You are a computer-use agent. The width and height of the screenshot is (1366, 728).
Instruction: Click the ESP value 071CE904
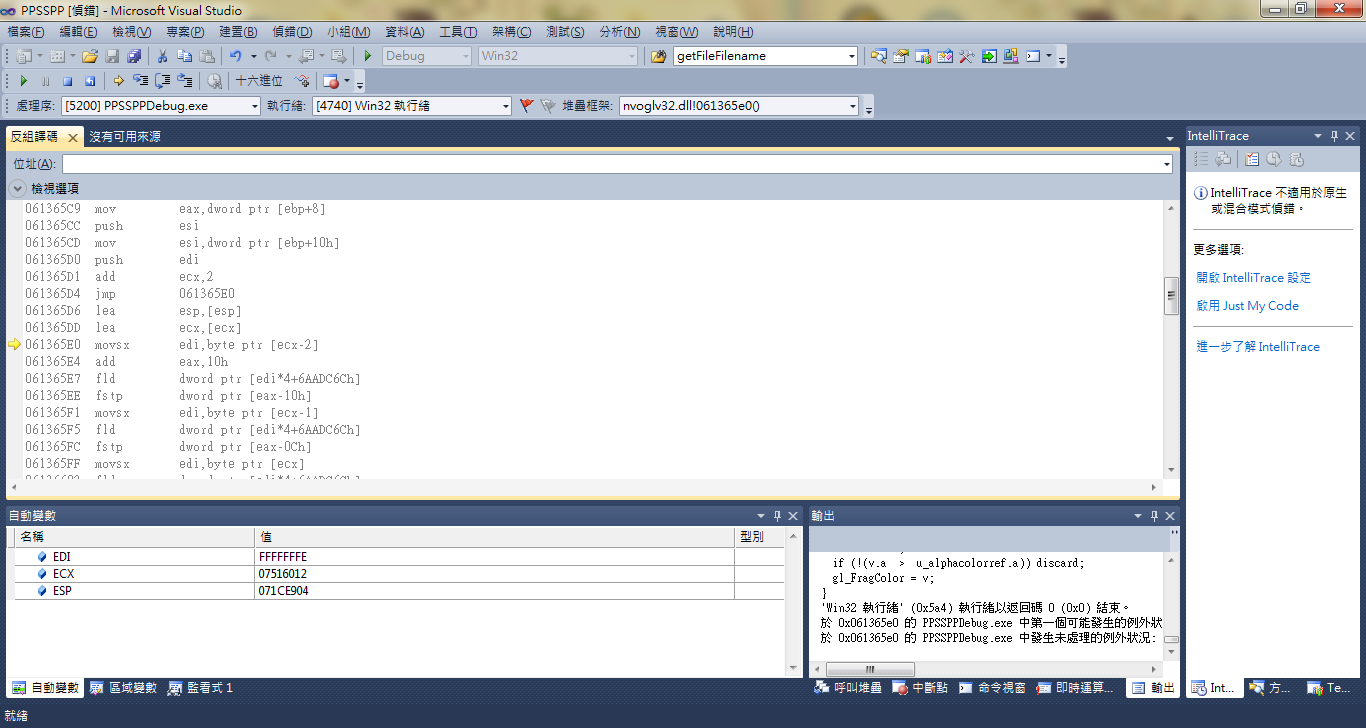[283, 591]
